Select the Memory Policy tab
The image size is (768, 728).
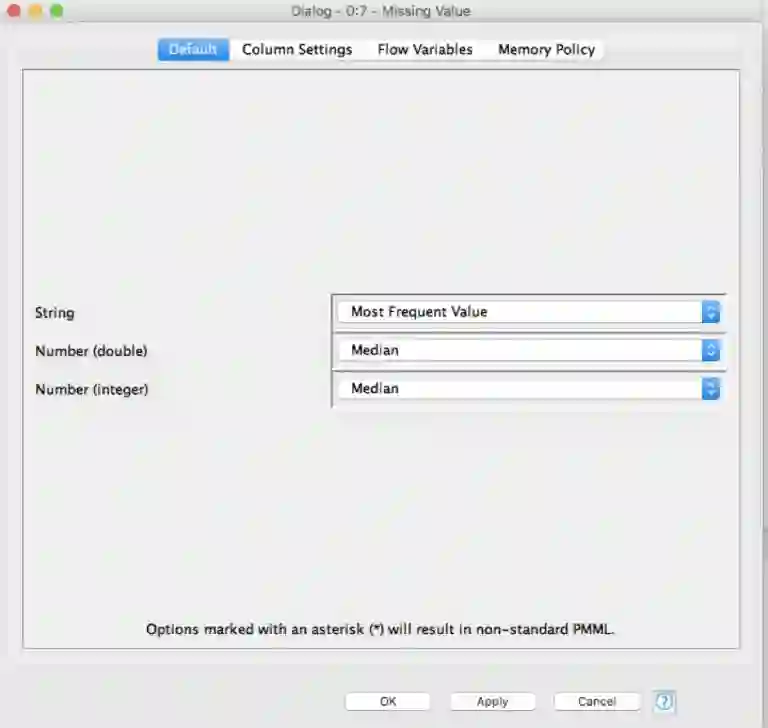pyautogui.click(x=547, y=49)
